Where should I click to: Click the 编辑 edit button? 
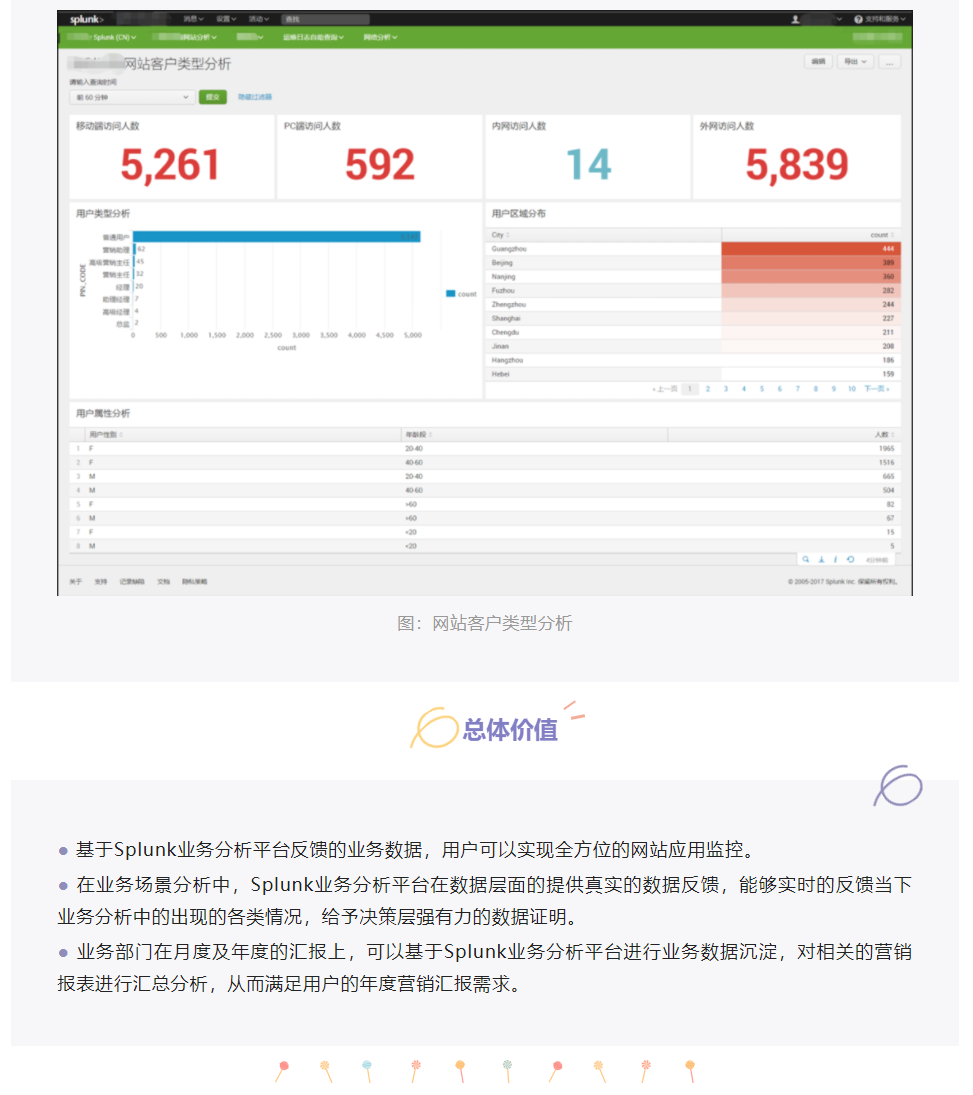(x=818, y=62)
